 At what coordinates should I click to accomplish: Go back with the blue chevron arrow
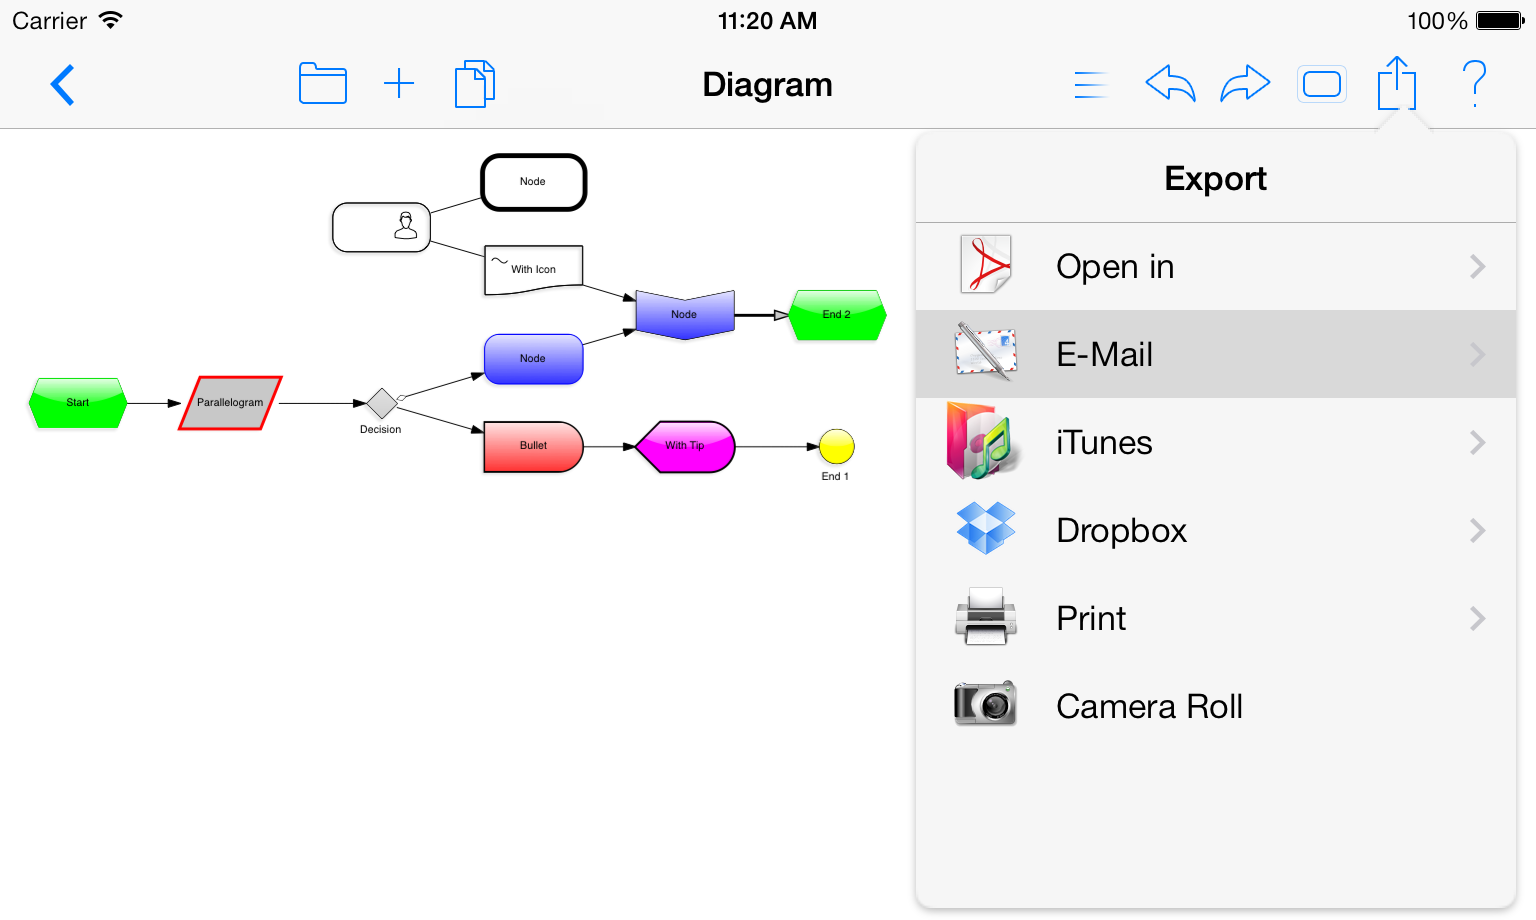[62, 85]
